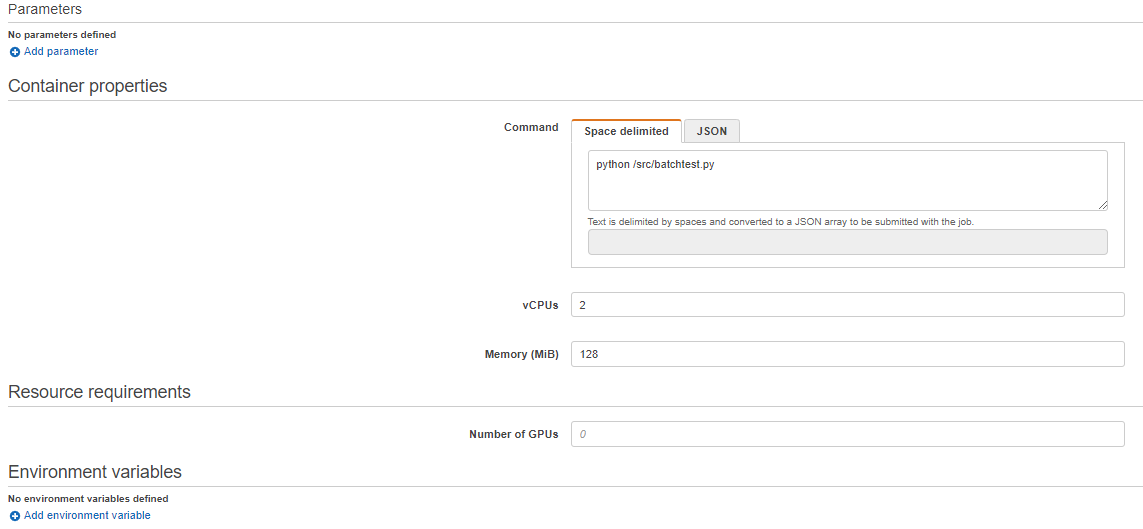The image size is (1143, 529).
Task: Click the Container properties heading
Action: (x=87, y=86)
